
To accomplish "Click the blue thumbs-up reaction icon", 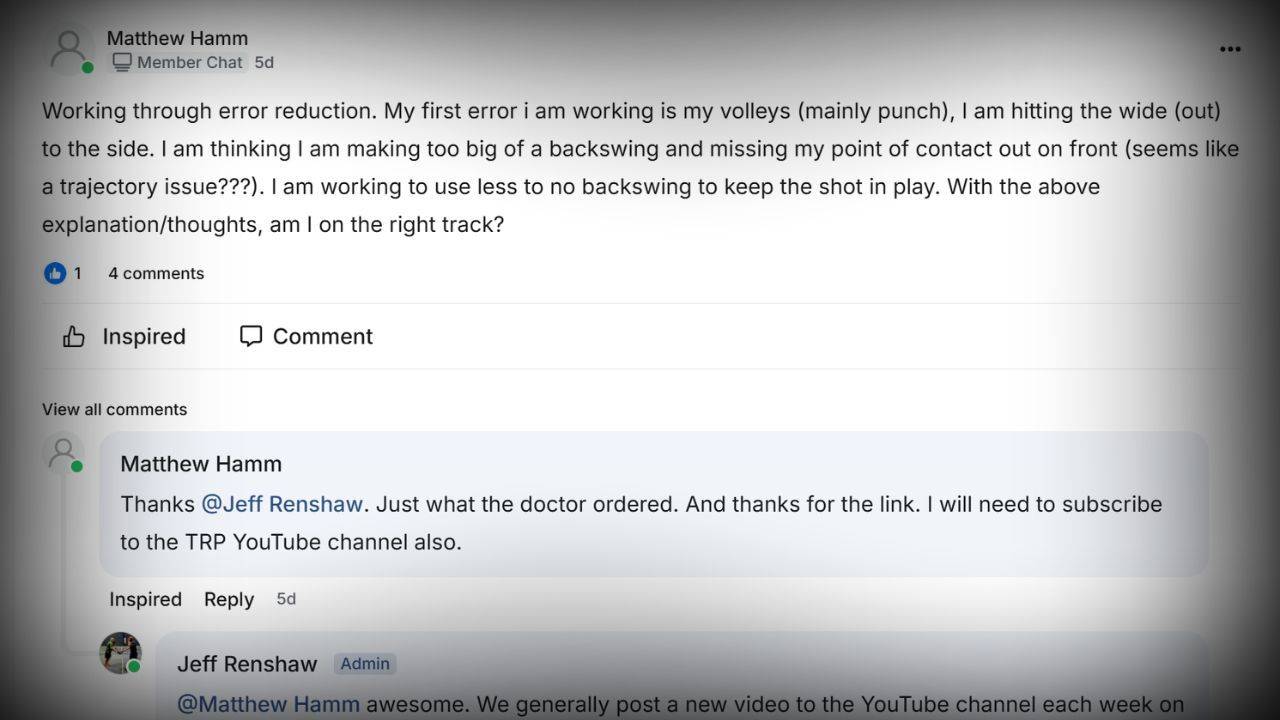I will [55, 273].
